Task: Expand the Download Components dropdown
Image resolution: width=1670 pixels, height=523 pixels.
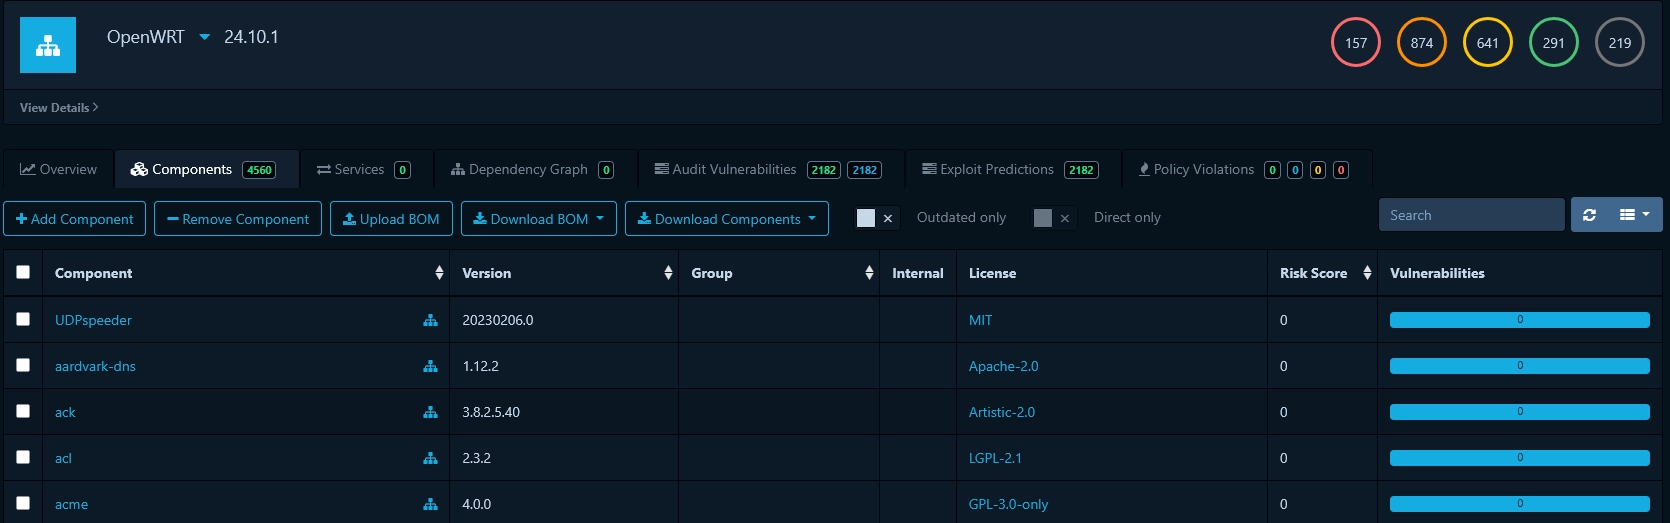Action: [x=727, y=219]
